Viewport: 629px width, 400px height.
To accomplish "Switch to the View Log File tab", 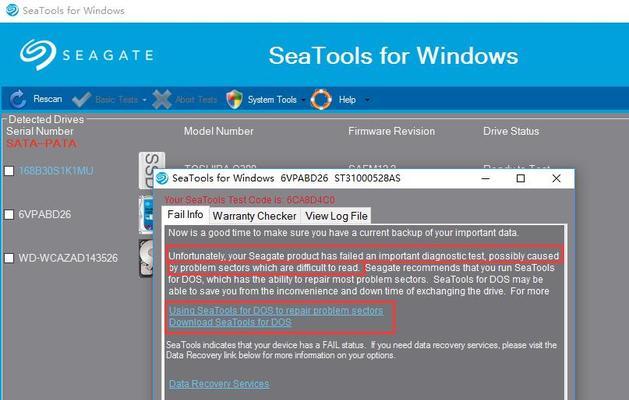I will (x=336, y=216).
